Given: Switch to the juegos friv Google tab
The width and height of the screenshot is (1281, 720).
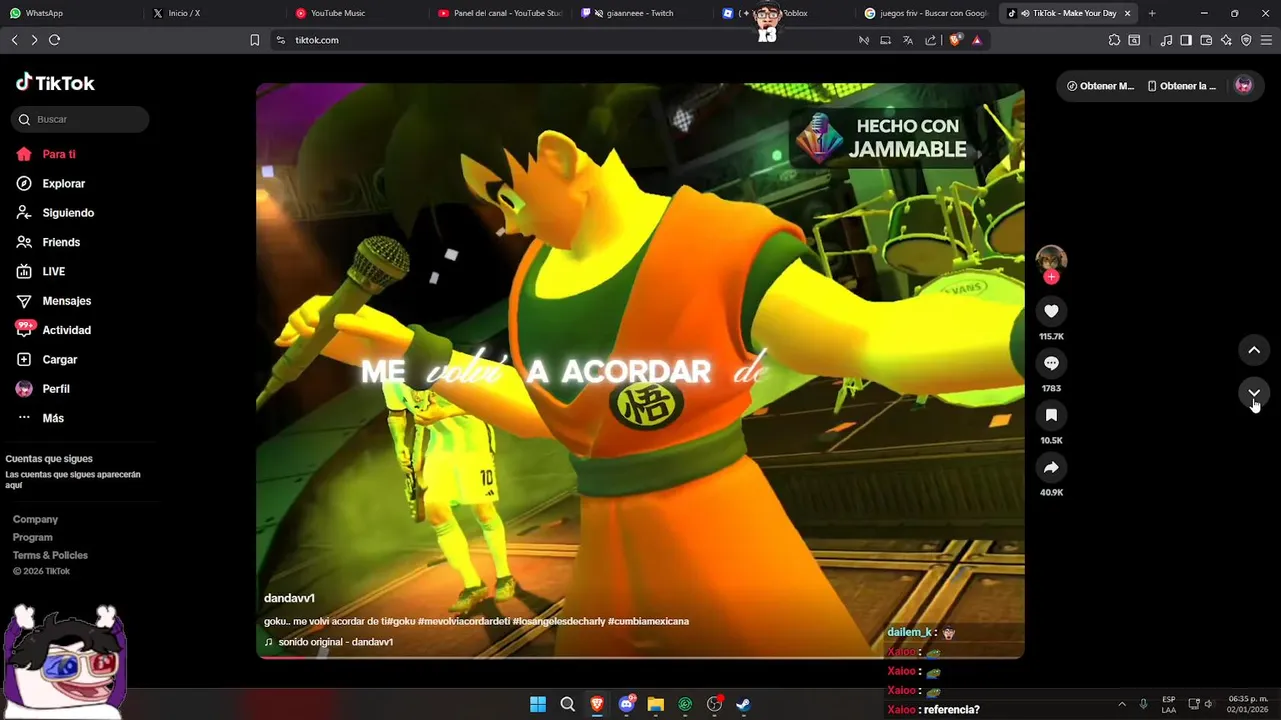Looking at the screenshot, I should 925,13.
